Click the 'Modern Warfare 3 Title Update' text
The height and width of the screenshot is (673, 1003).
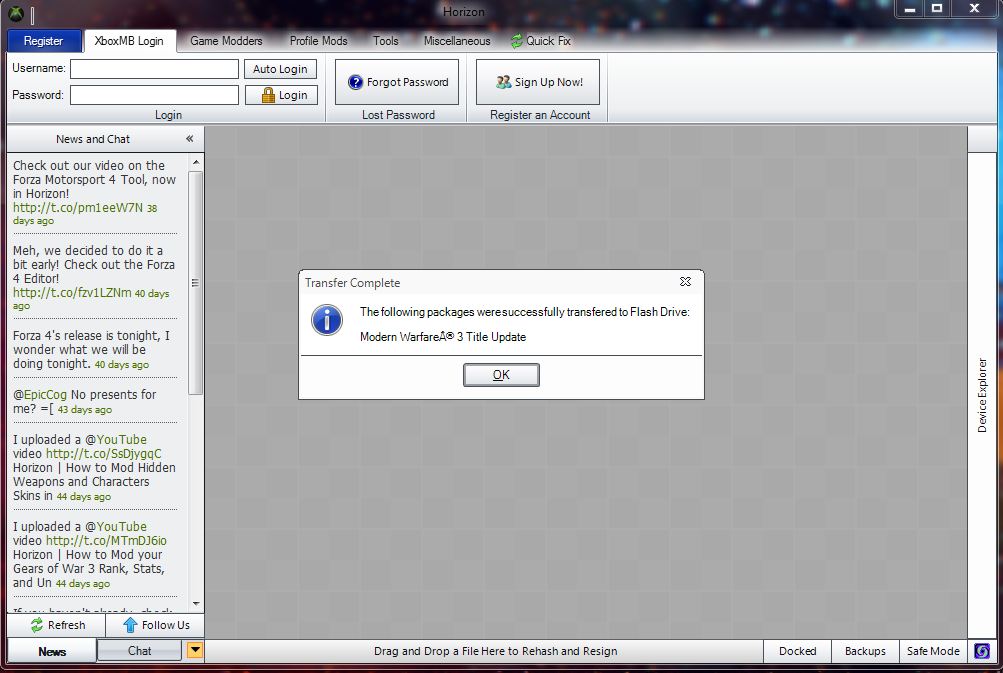pyautogui.click(x=443, y=336)
